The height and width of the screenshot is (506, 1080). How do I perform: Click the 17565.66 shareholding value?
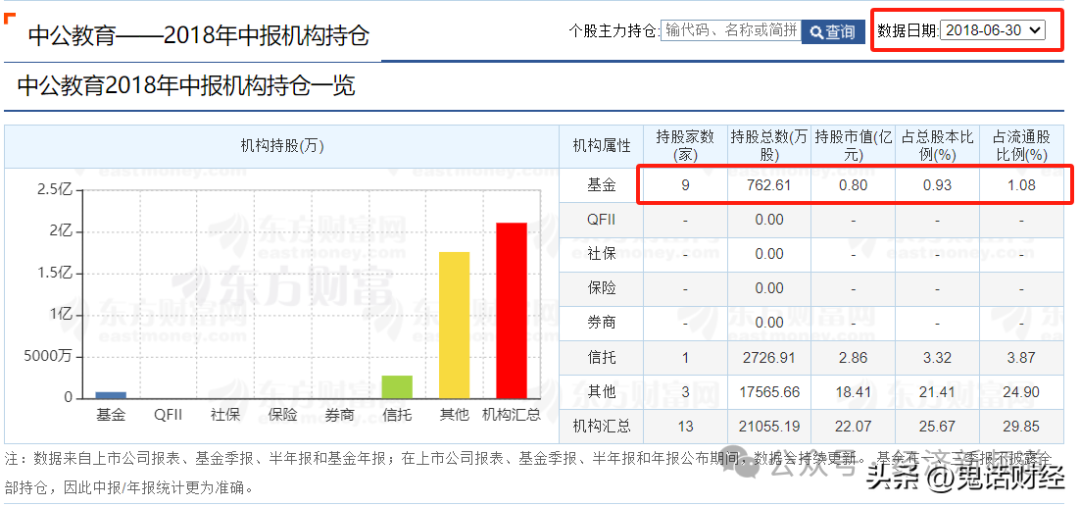click(769, 392)
